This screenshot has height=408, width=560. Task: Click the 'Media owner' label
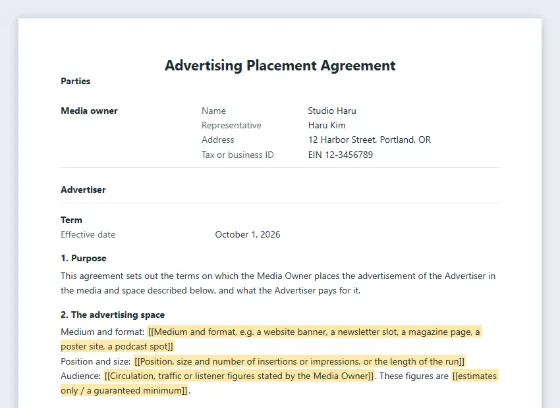(89, 111)
